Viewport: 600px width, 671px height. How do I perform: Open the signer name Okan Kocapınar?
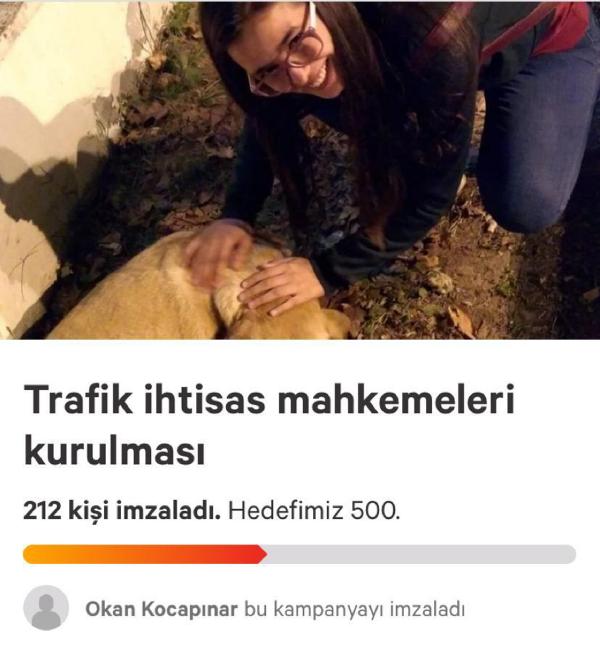point(161,609)
